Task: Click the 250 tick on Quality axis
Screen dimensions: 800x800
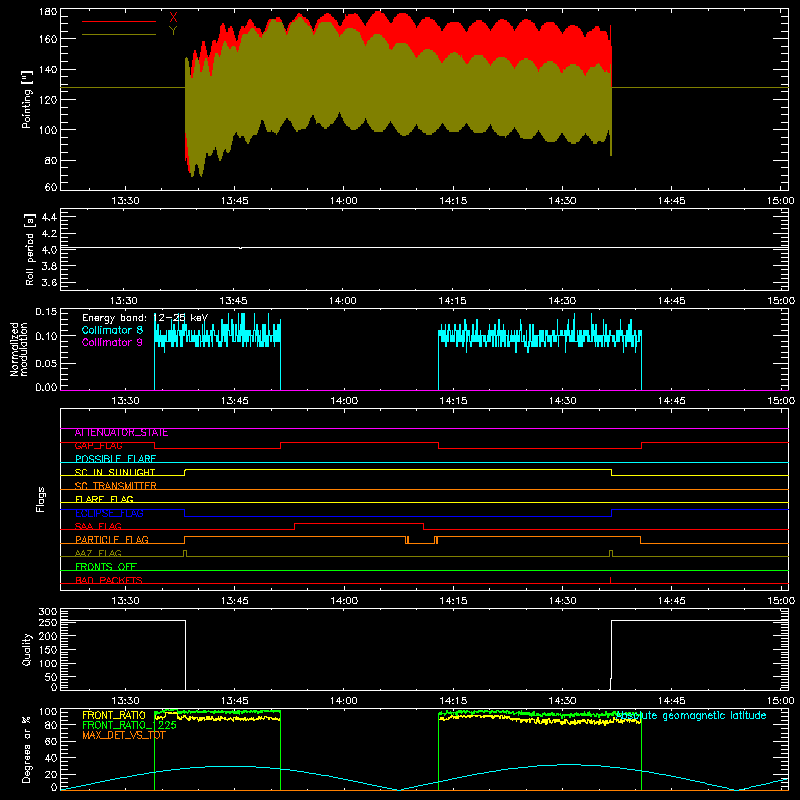Action: point(48,623)
